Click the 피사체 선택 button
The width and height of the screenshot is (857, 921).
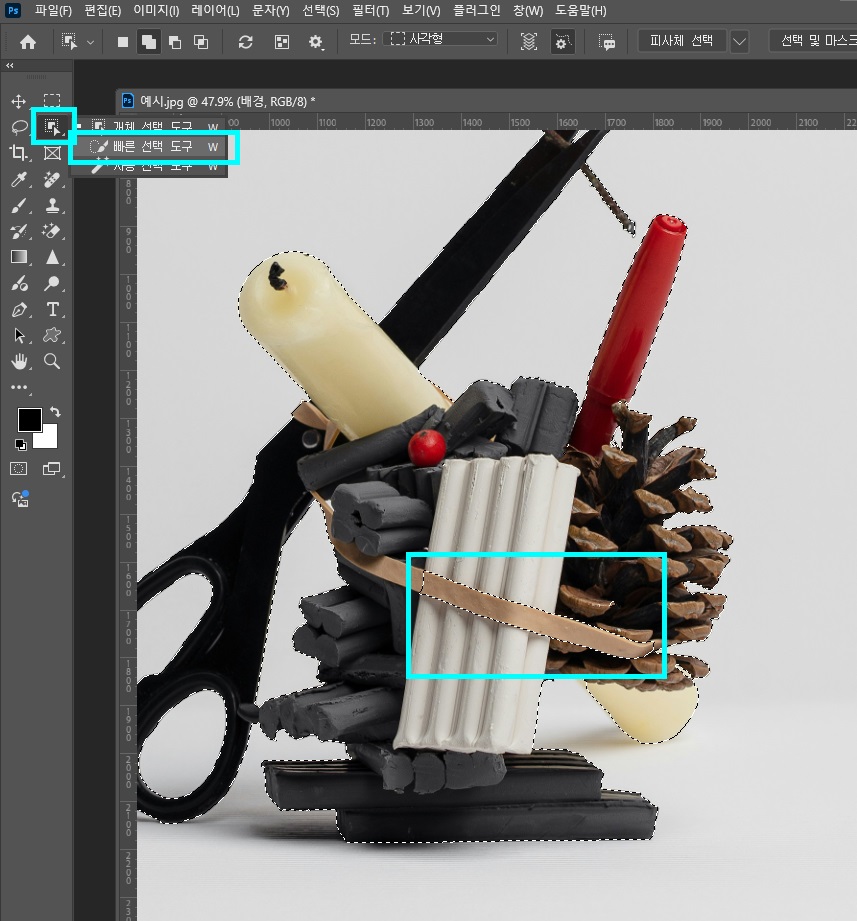681,41
